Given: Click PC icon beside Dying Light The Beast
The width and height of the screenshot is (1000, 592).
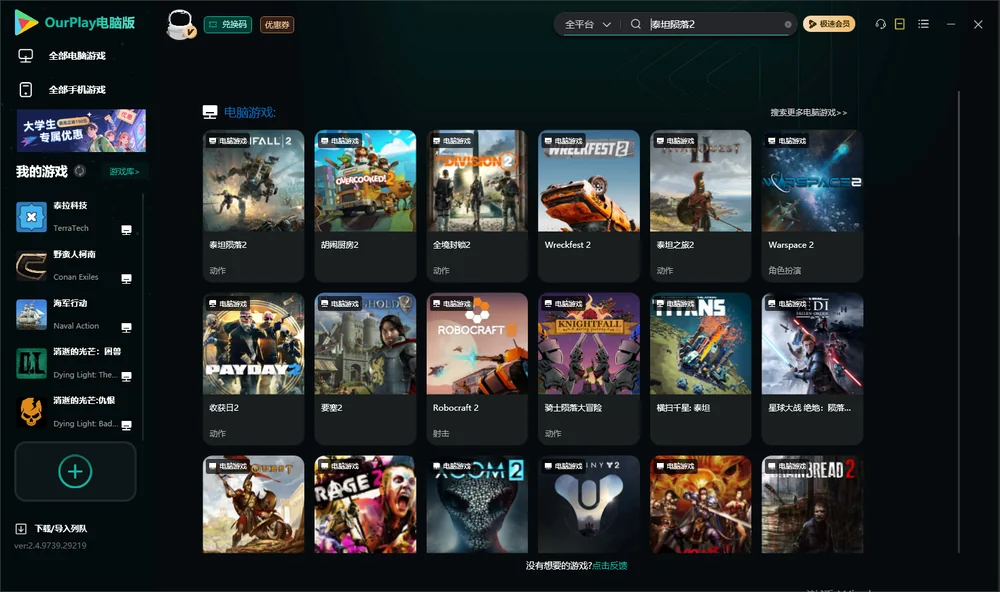Looking at the screenshot, I should point(126,376).
